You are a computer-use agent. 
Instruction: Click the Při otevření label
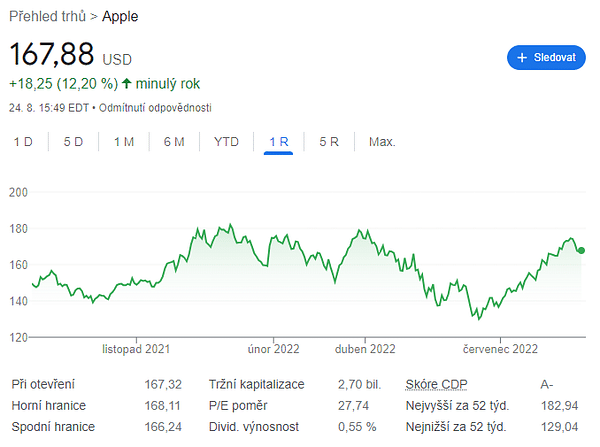pos(43,384)
